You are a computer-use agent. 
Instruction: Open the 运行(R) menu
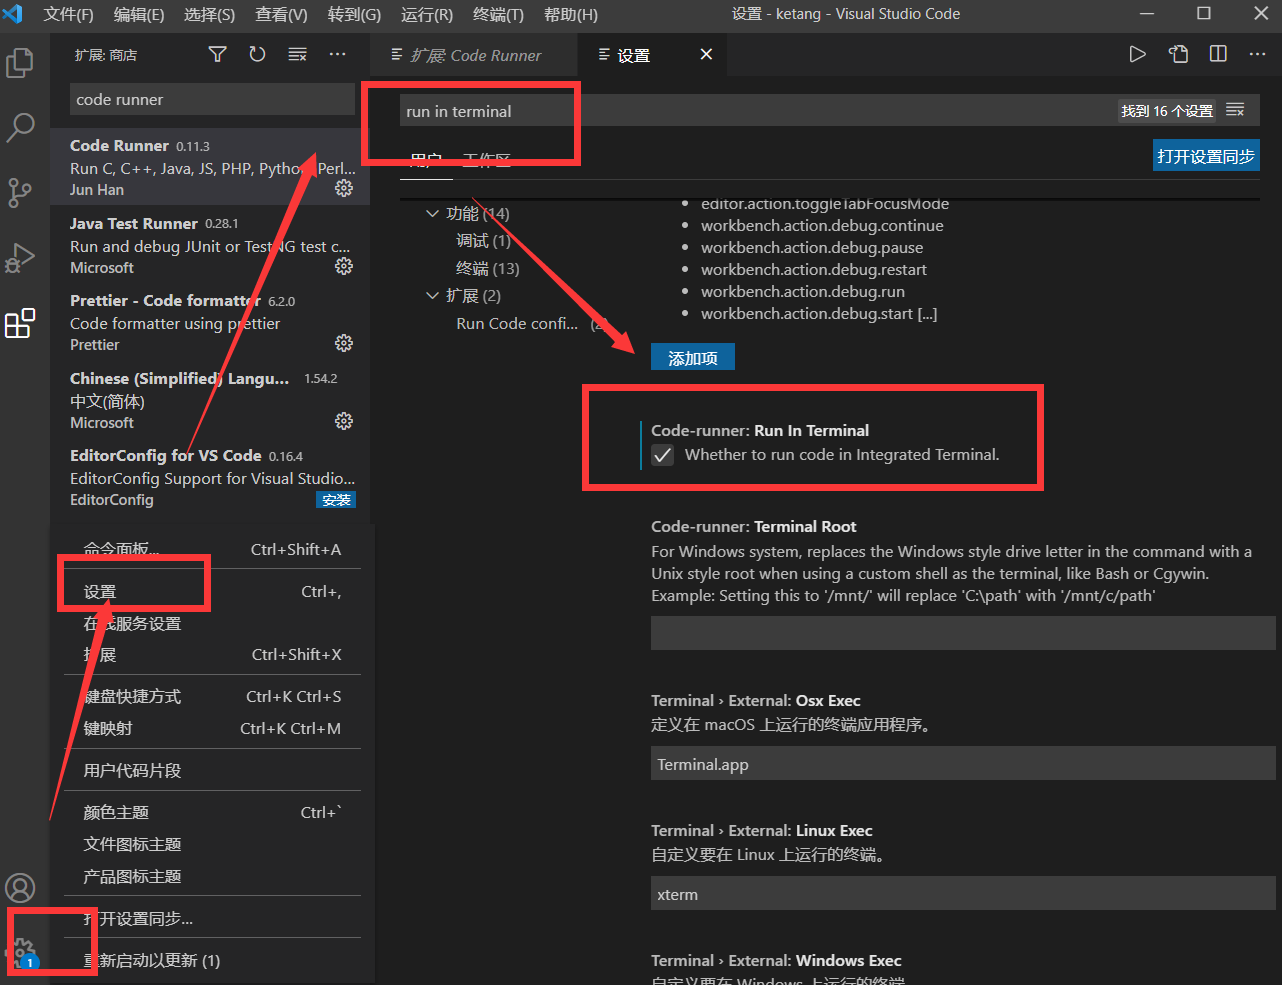(x=427, y=15)
